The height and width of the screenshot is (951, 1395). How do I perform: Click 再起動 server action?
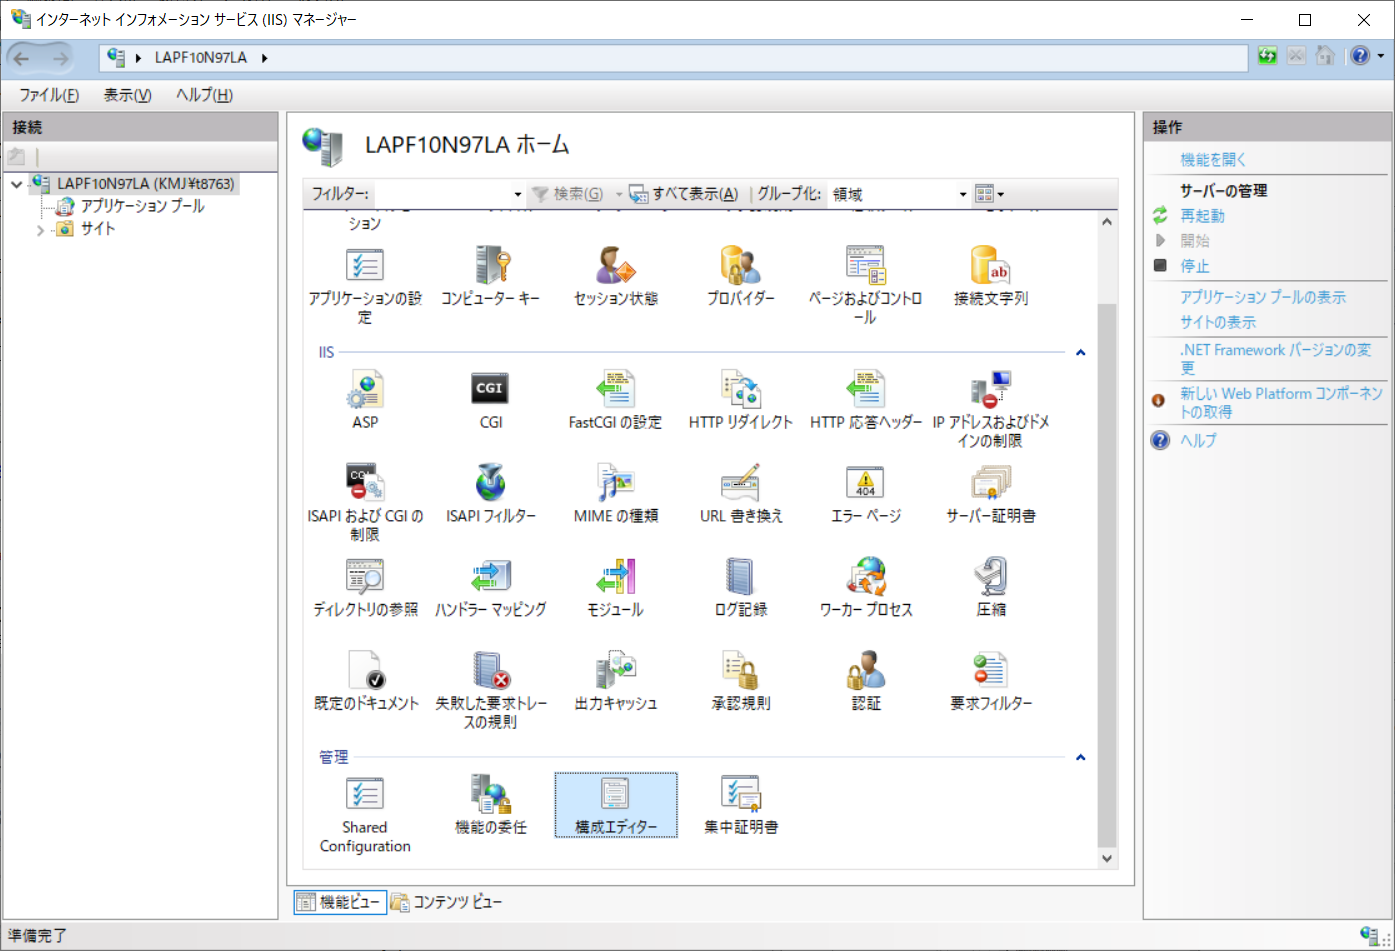click(x=1202, y=215)
